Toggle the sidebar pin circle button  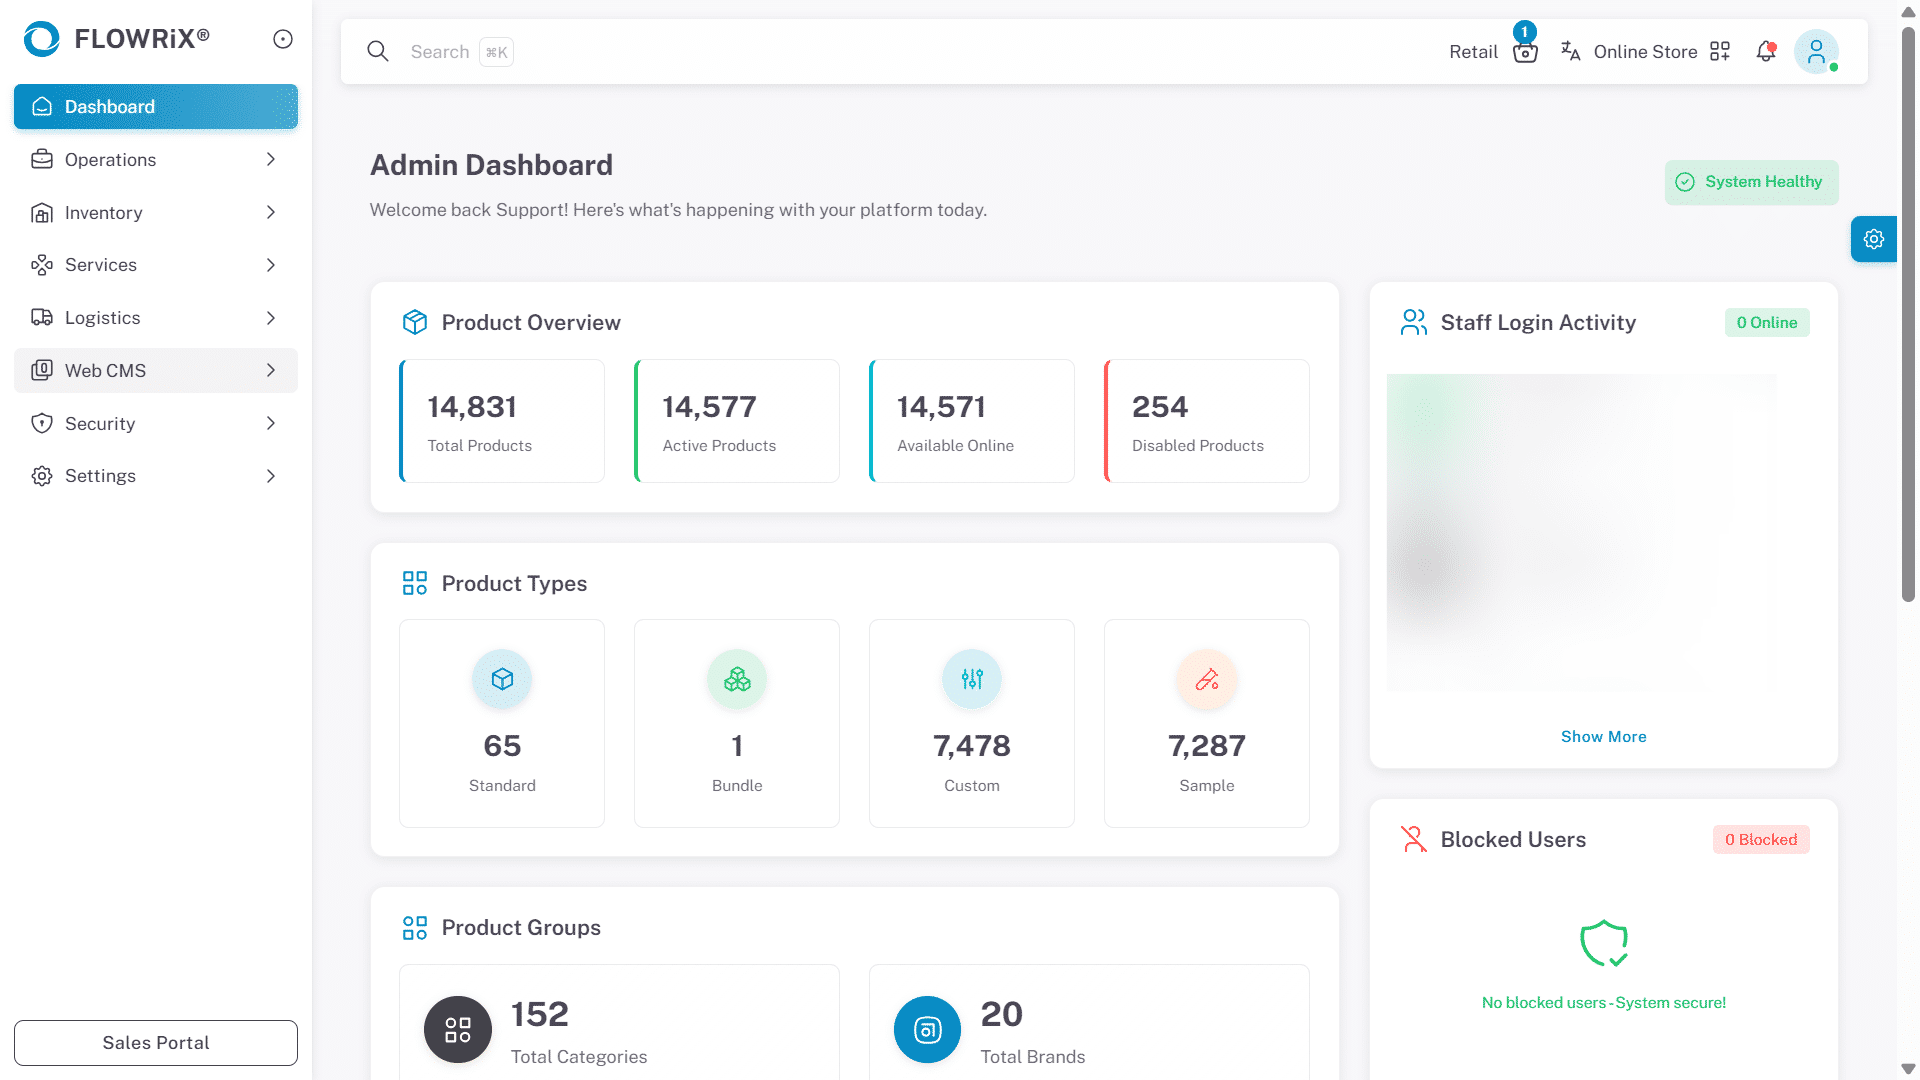pyautogui.click(x=283, y=39)
